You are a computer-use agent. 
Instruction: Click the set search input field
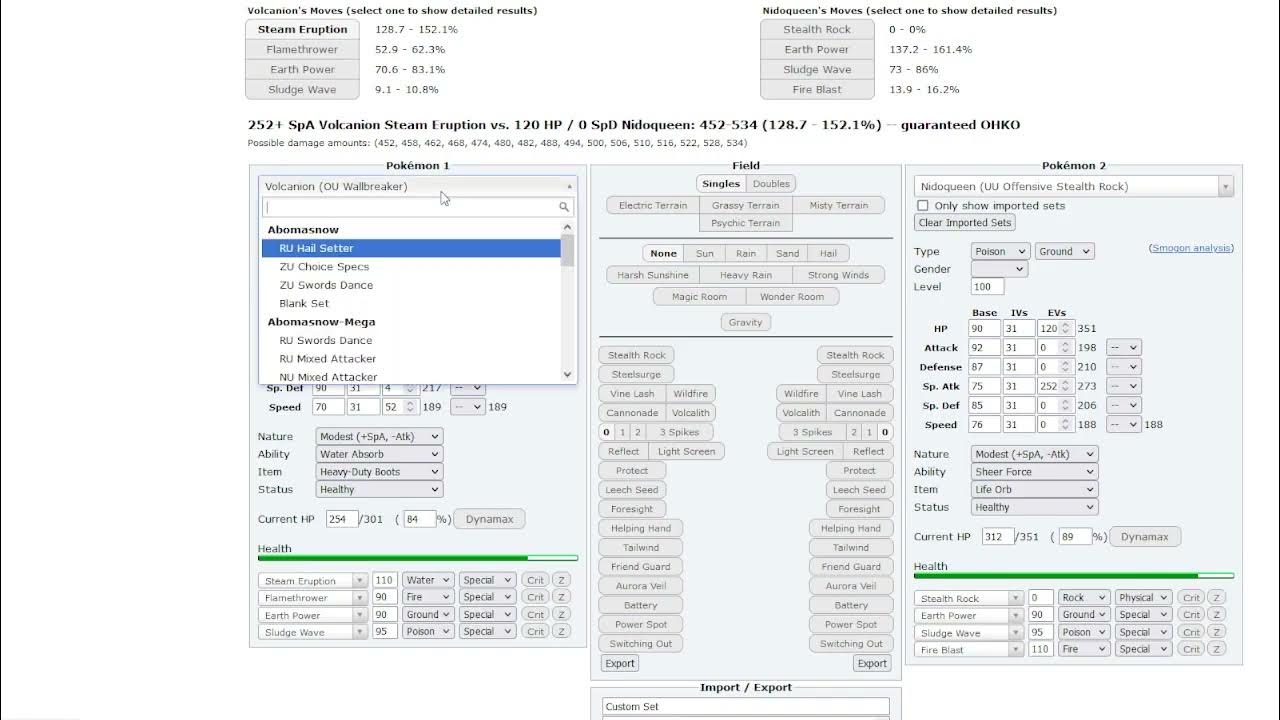click(x=418, y=207)
